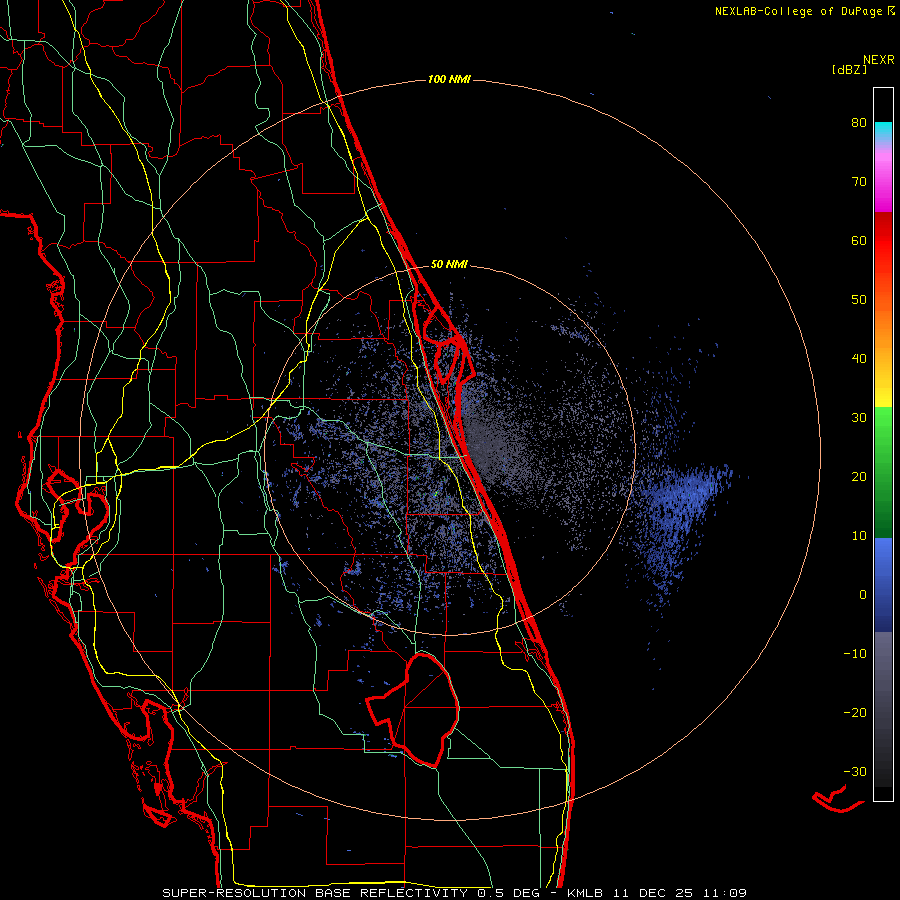
Task: Click the "SUPER-RESOLUTION BASE REFLECTIVITY" footer caption
Action: pos(315,893)
